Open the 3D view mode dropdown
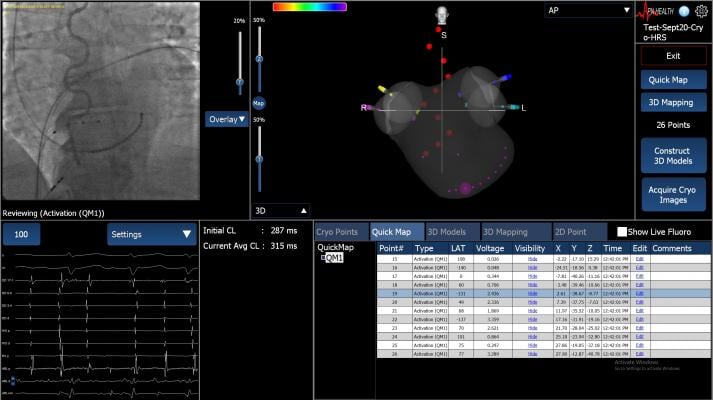 pos(279,211)
